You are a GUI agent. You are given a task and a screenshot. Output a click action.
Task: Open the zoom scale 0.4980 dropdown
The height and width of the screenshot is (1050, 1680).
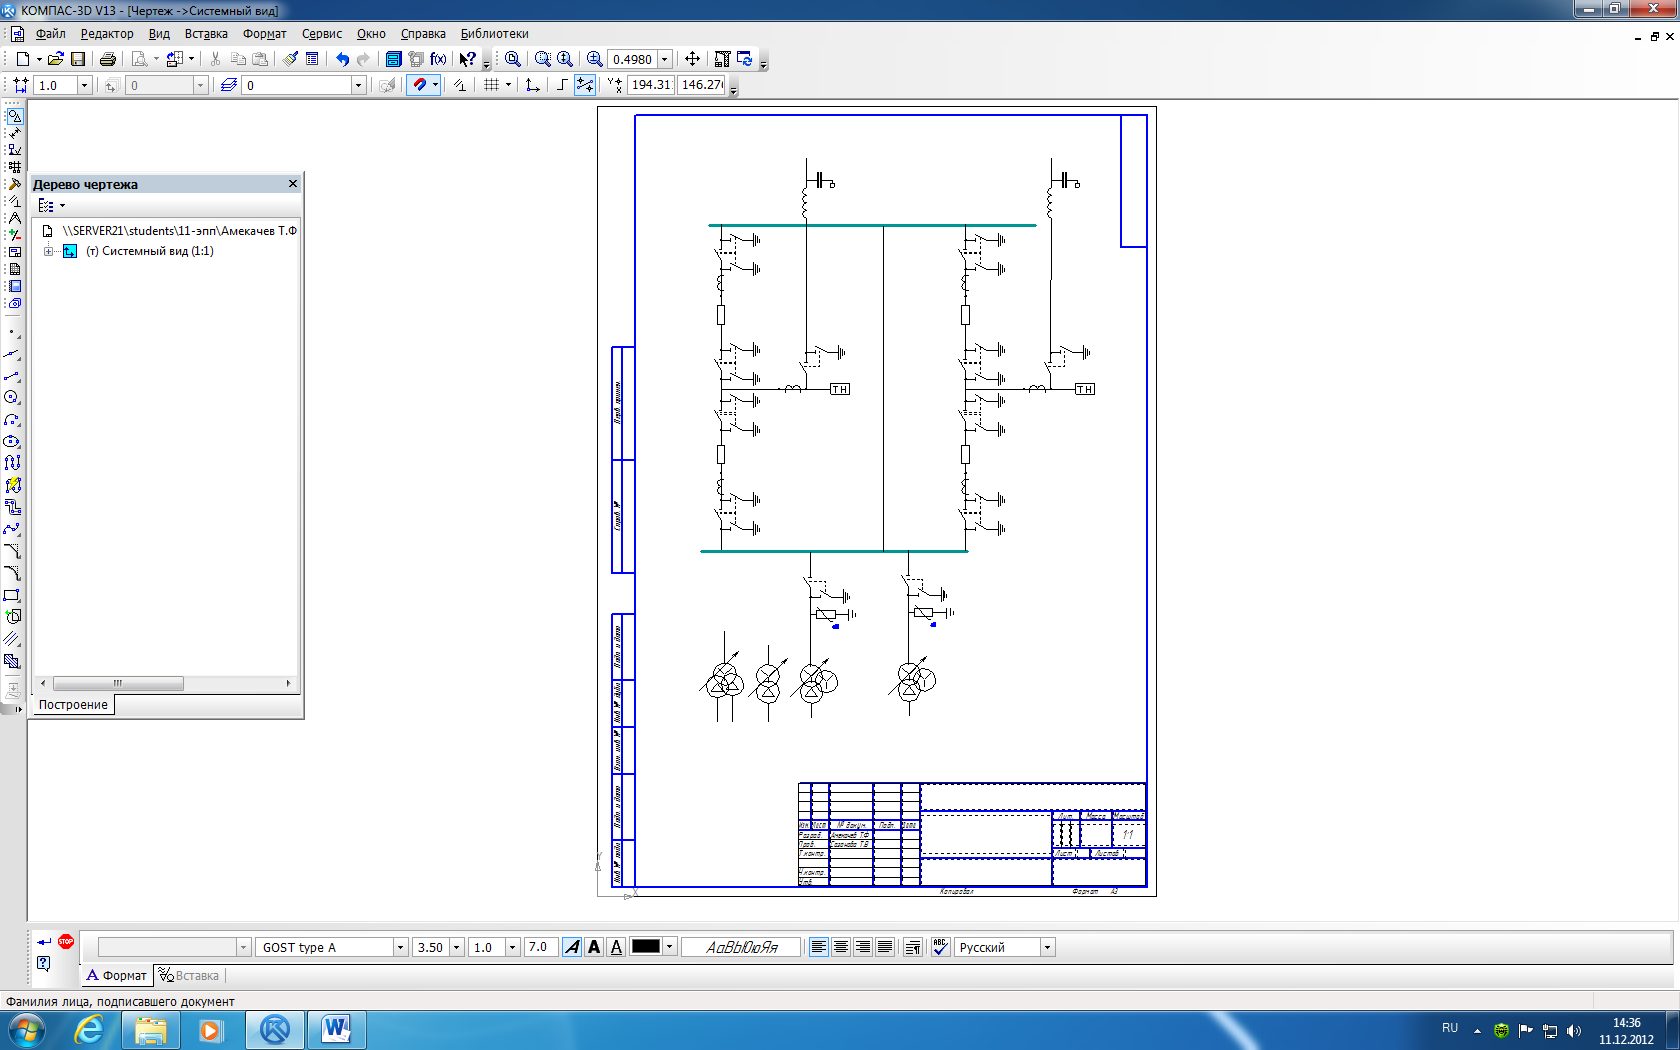[665, 59]
